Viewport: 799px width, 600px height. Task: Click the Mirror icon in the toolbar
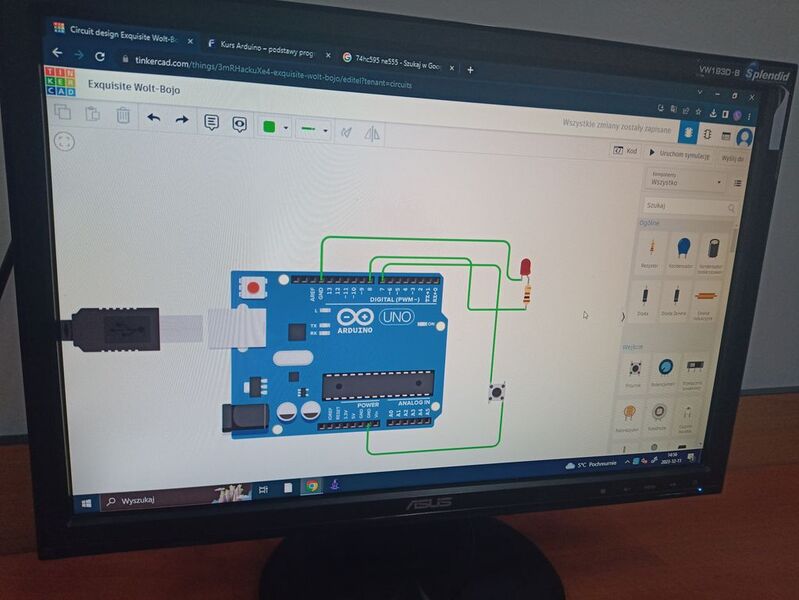tap(372, 134)
